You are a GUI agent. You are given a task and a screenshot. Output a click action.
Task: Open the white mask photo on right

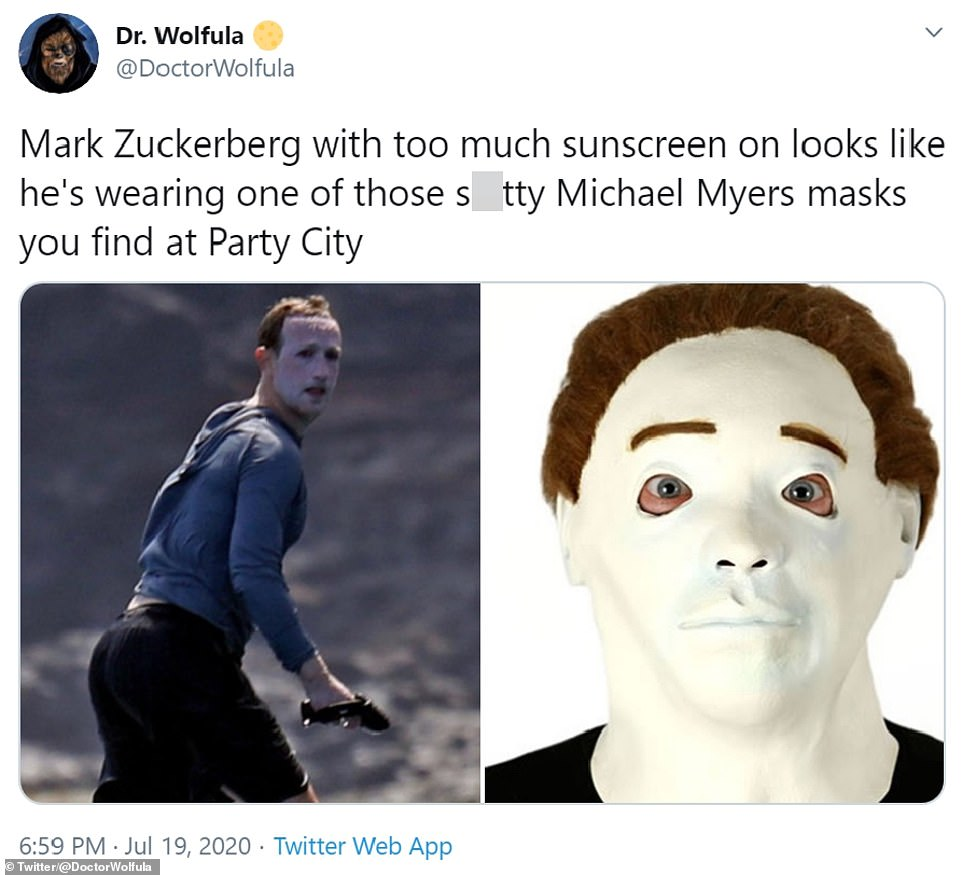point(714,542)
